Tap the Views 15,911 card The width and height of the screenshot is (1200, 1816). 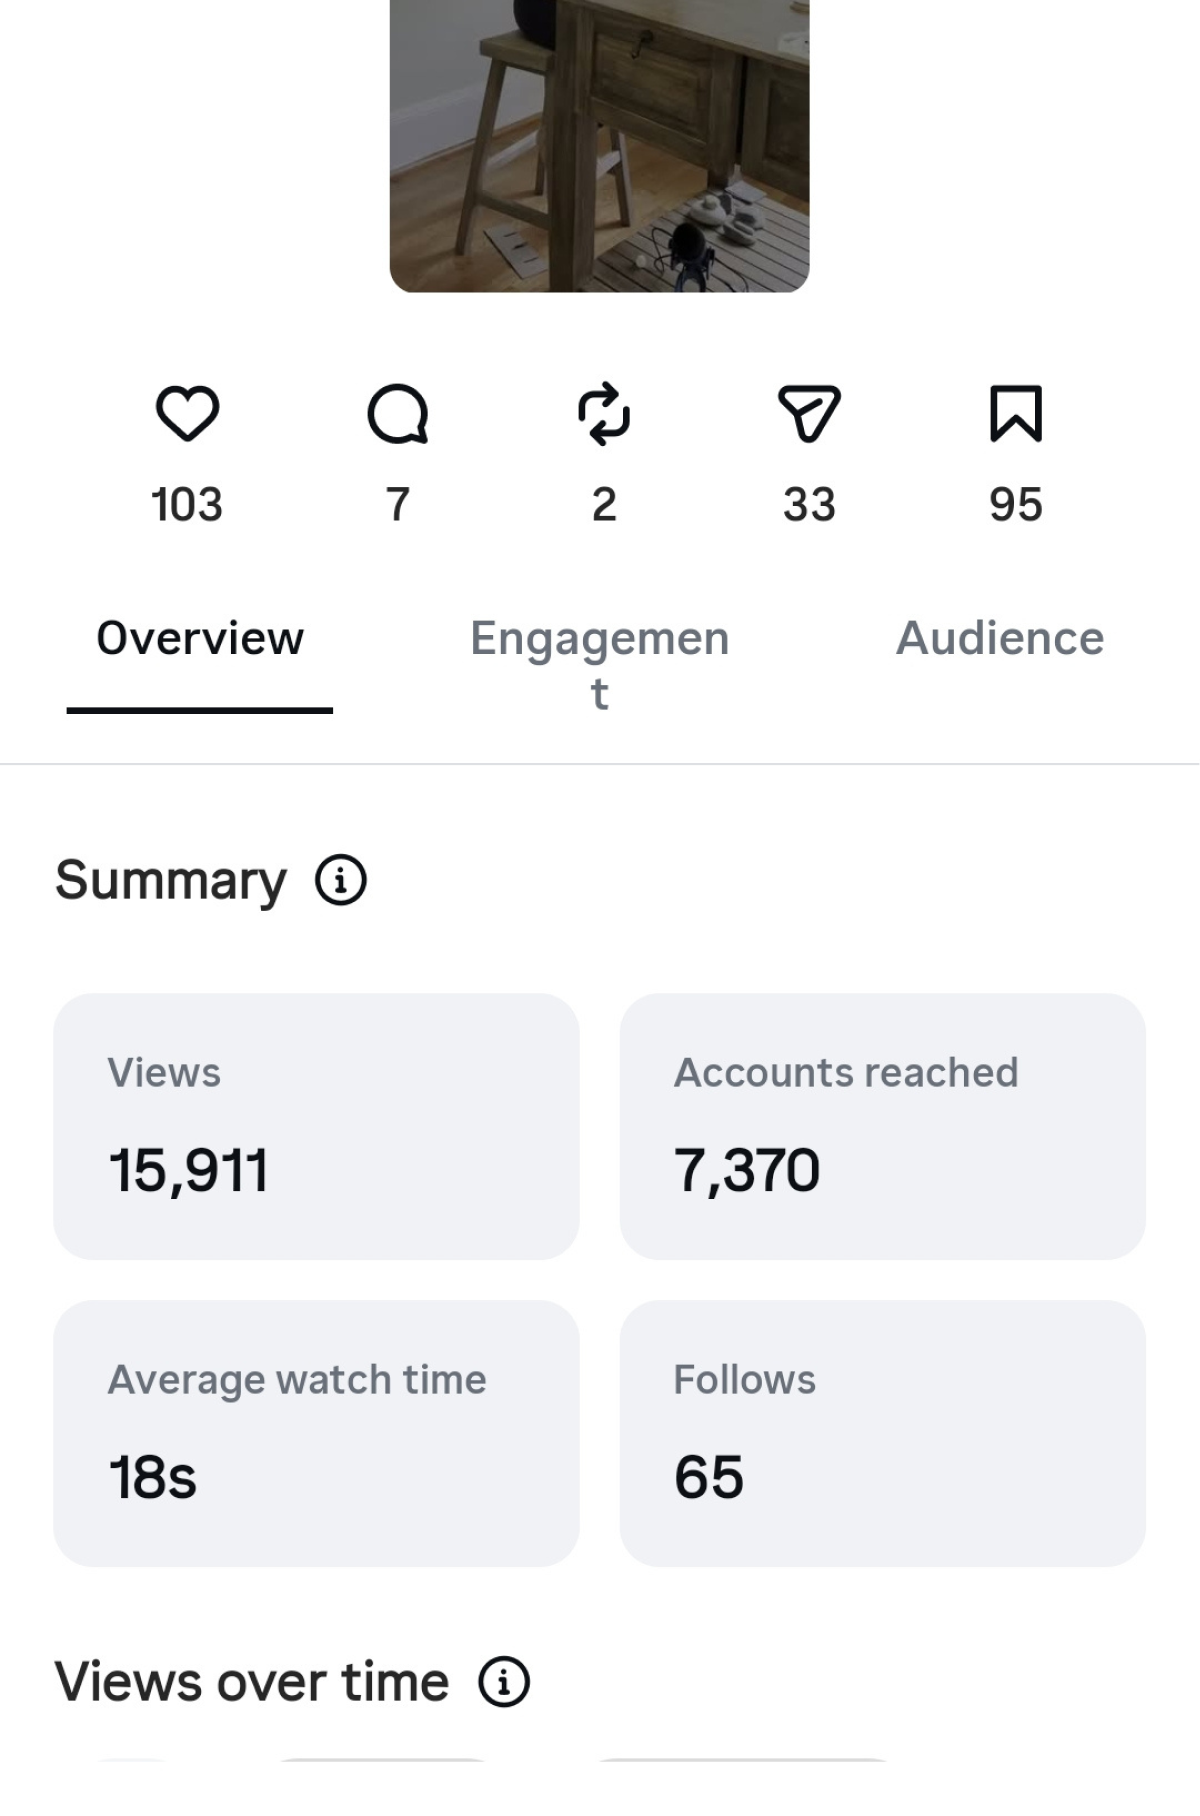coord(316,1126)
